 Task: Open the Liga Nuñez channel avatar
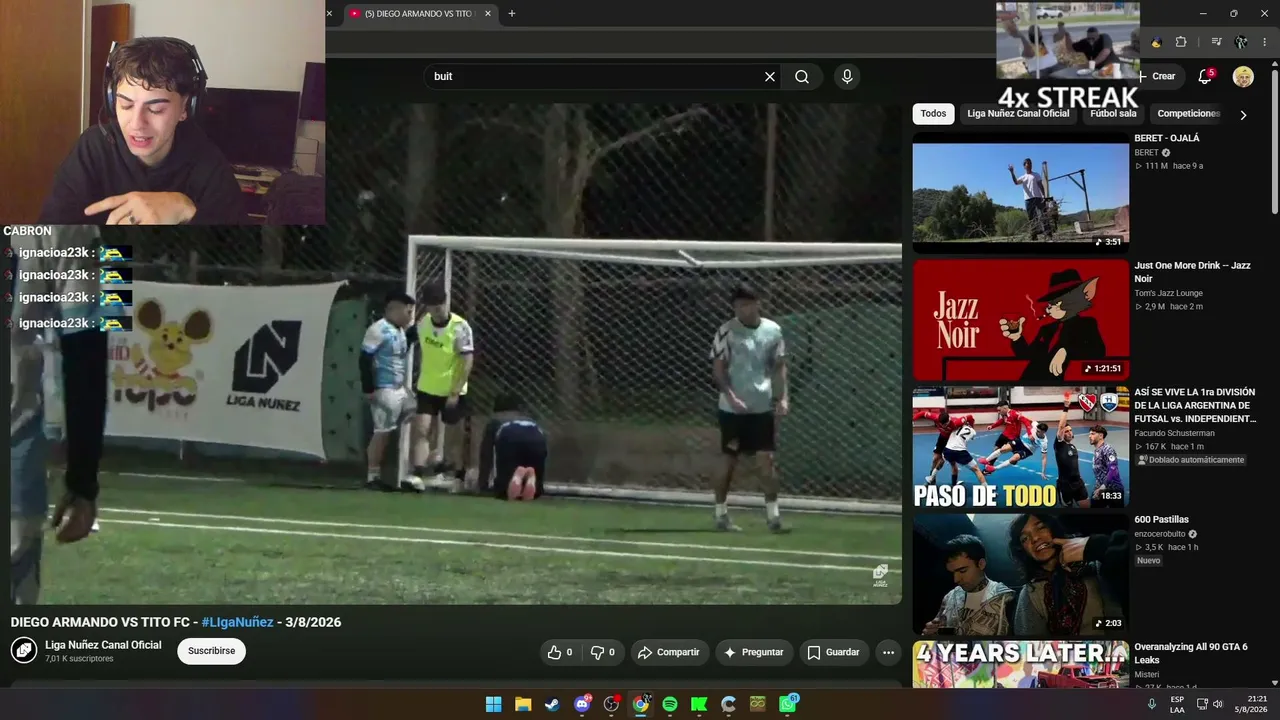click(x=24, y=651)
